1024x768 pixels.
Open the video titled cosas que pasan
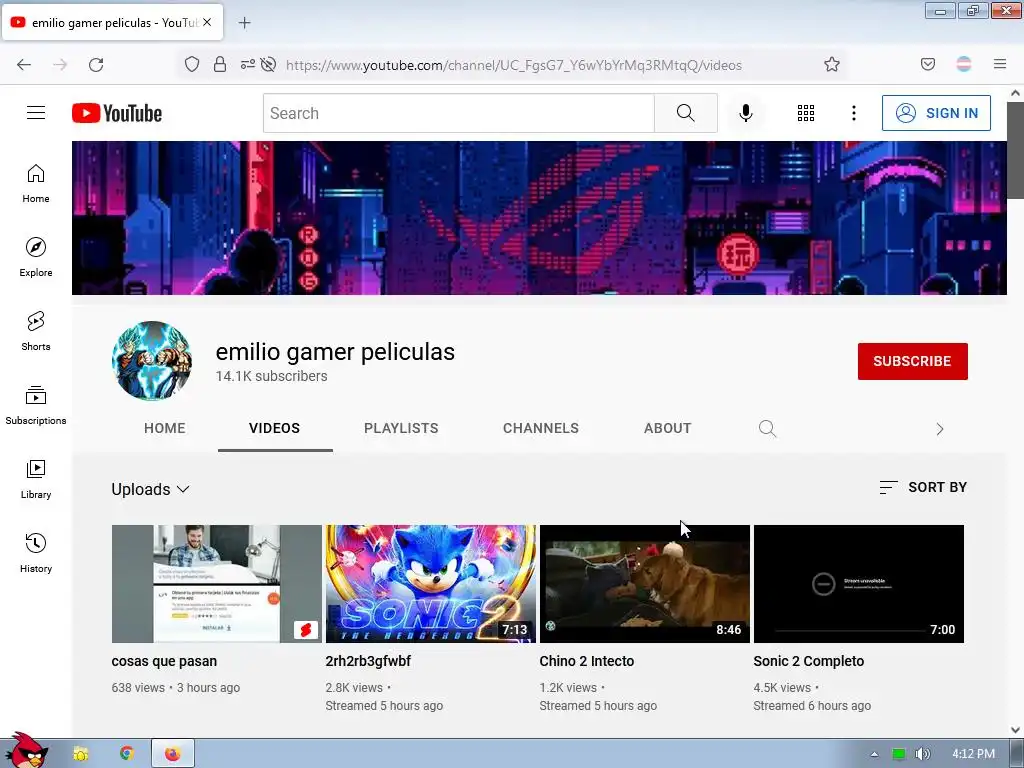point(164,661)
